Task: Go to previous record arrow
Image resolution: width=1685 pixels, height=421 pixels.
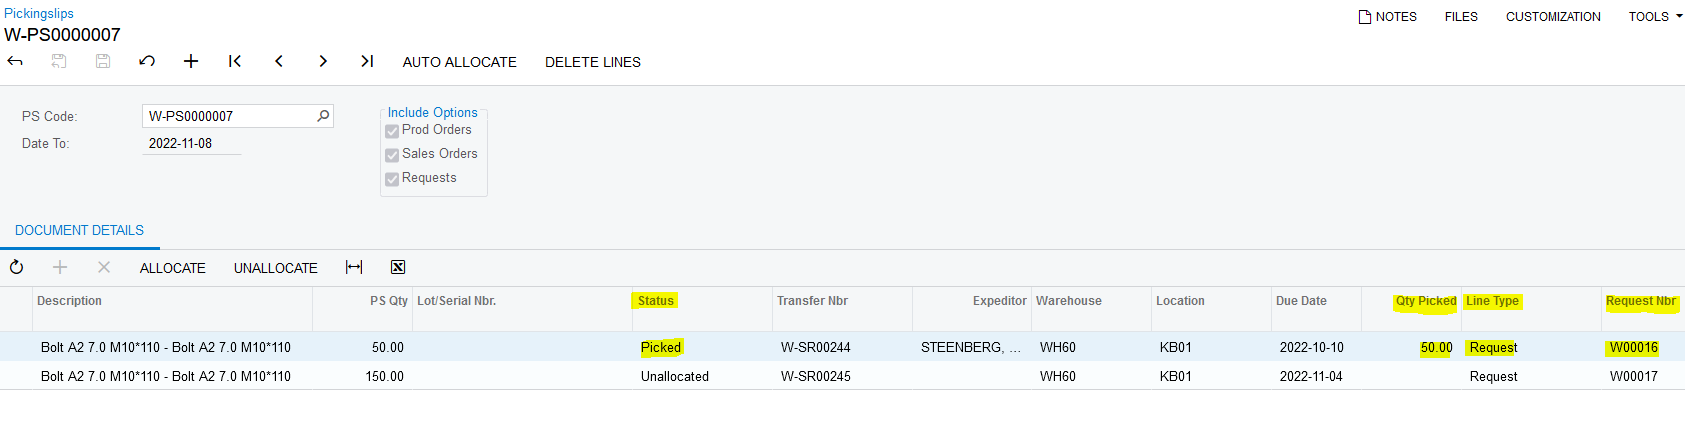Action: (x=279, y=62)
